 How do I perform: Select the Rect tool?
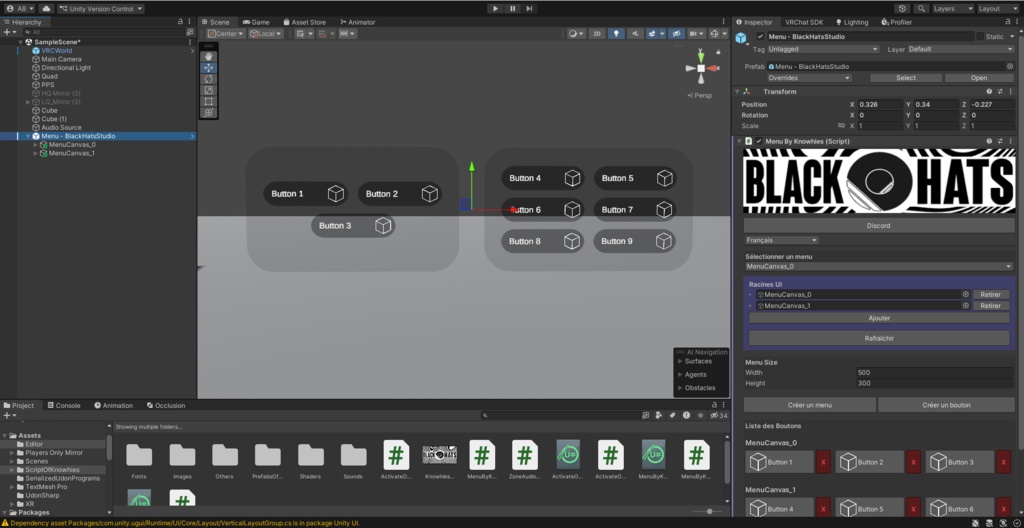208,101
